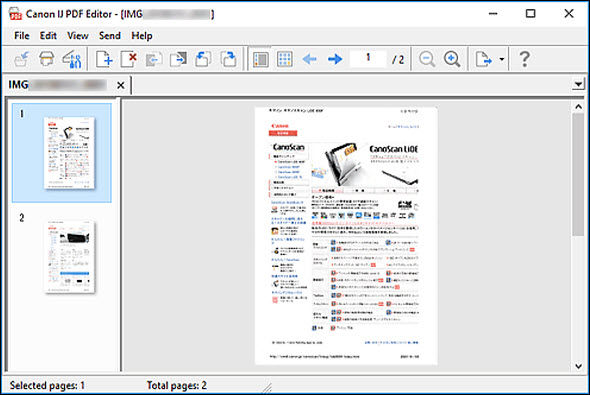Close the PDF Editor window
The image size is (590, 395).
[x=569, y=14]
